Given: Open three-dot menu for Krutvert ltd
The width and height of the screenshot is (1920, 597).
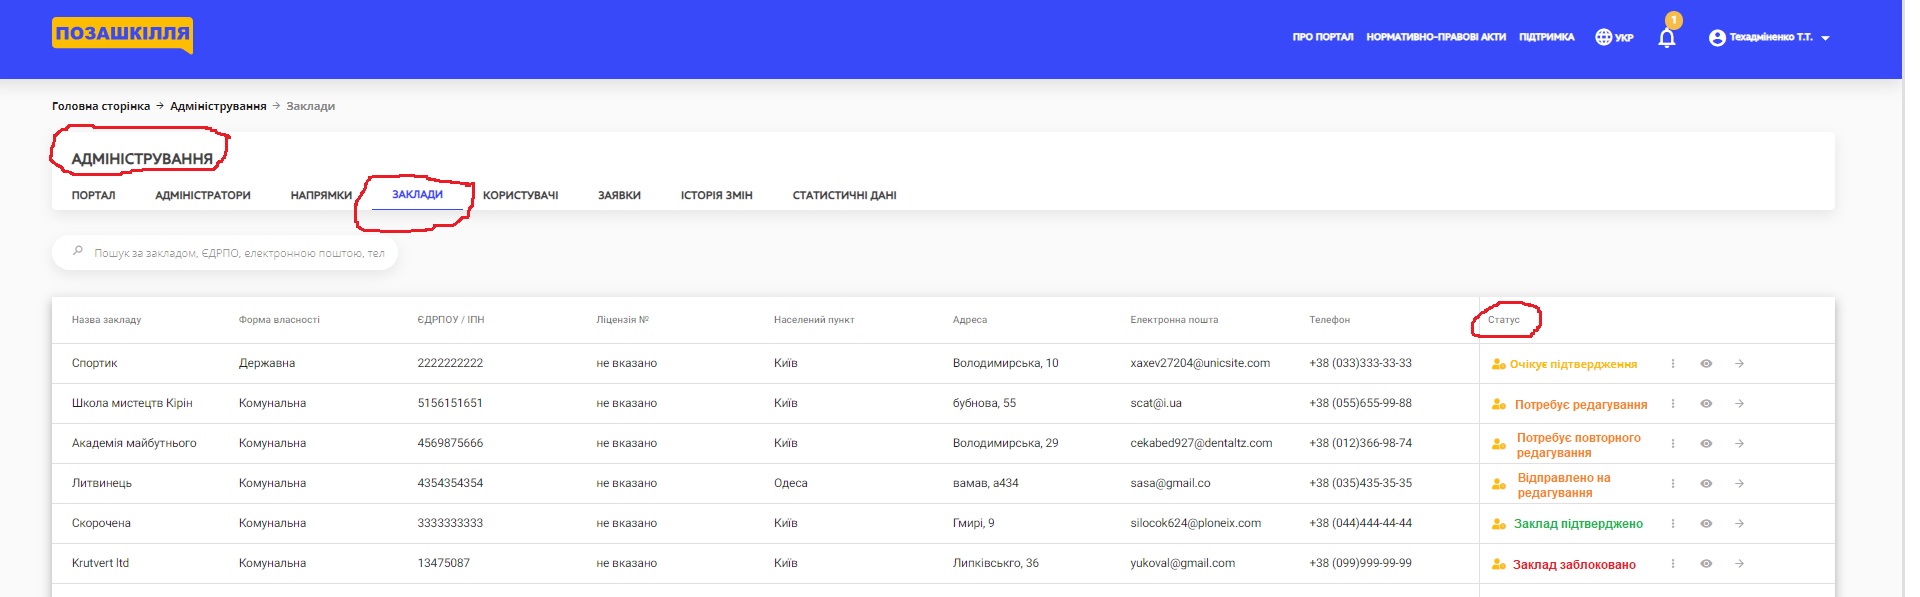Looking at the screenshot, I should (1673, 564).
